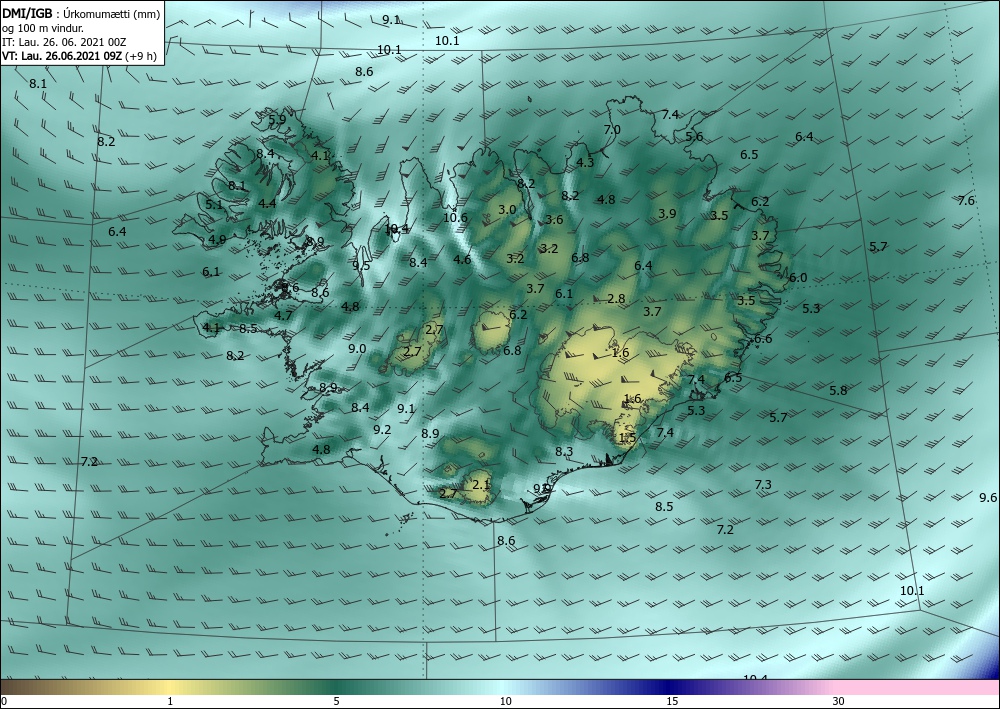Click the 8.3 value label
This screenshot has height=709, width=1000.
(564, 451)
